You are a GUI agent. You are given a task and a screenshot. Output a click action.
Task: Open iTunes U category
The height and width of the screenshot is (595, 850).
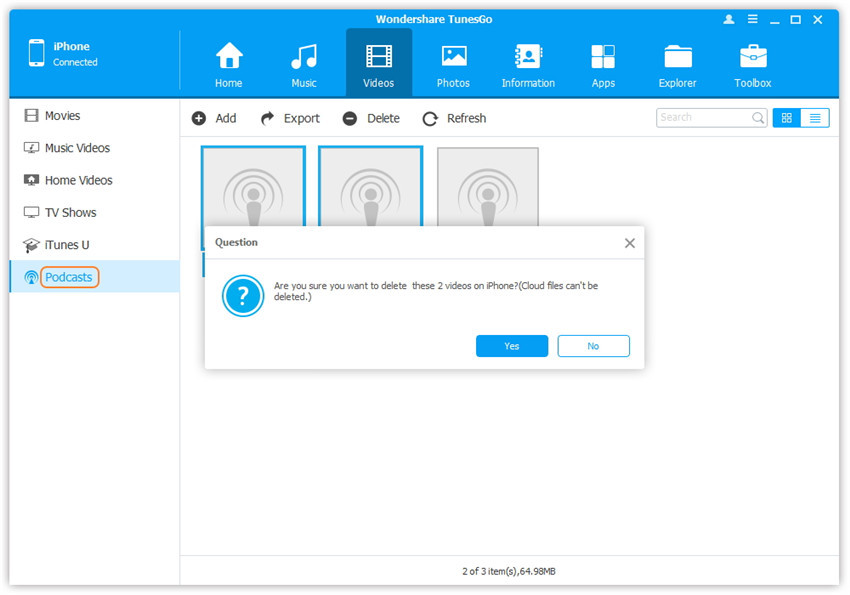pyautogui.click(x=67, y=245)
